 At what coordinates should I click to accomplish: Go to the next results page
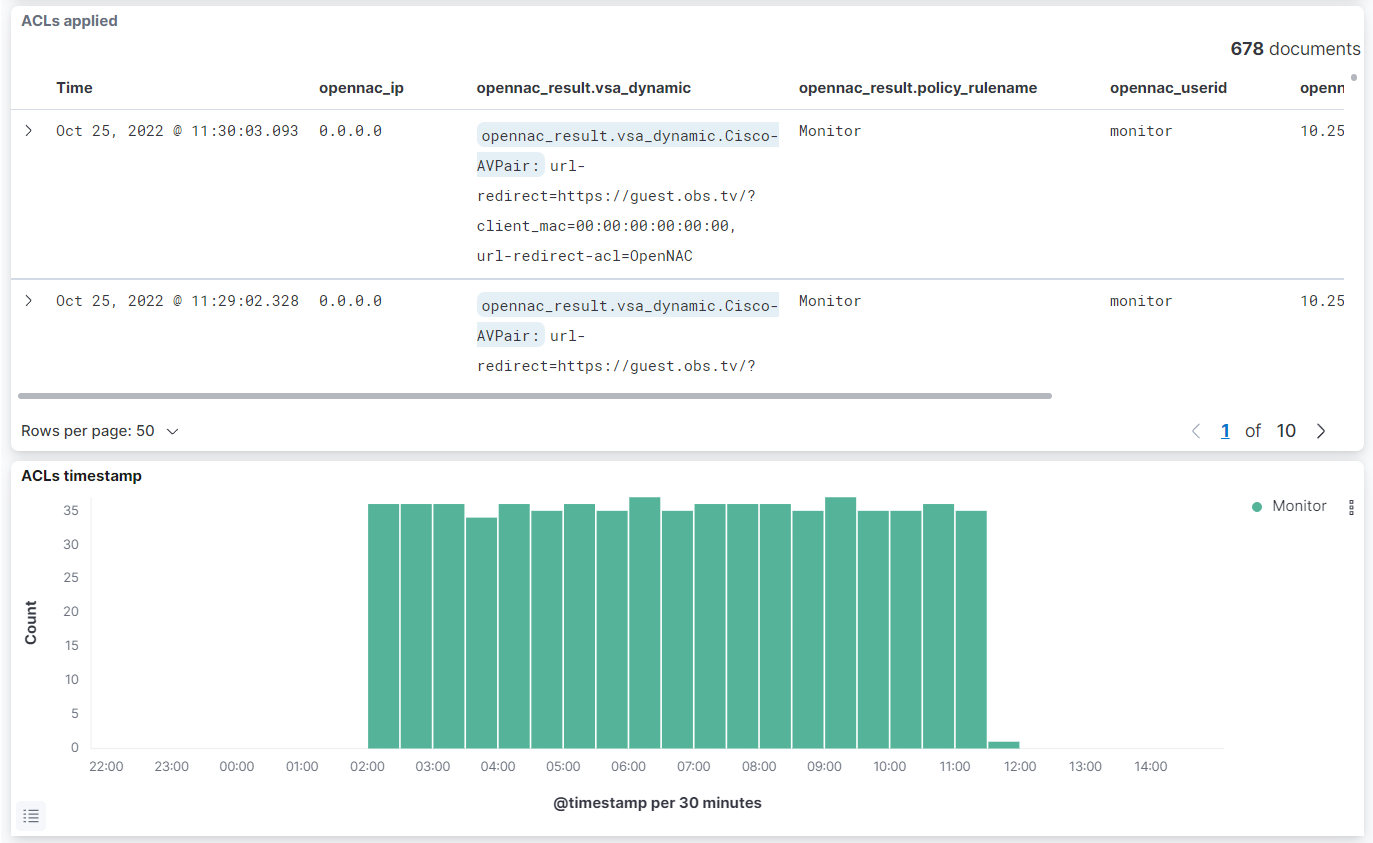1321,431
